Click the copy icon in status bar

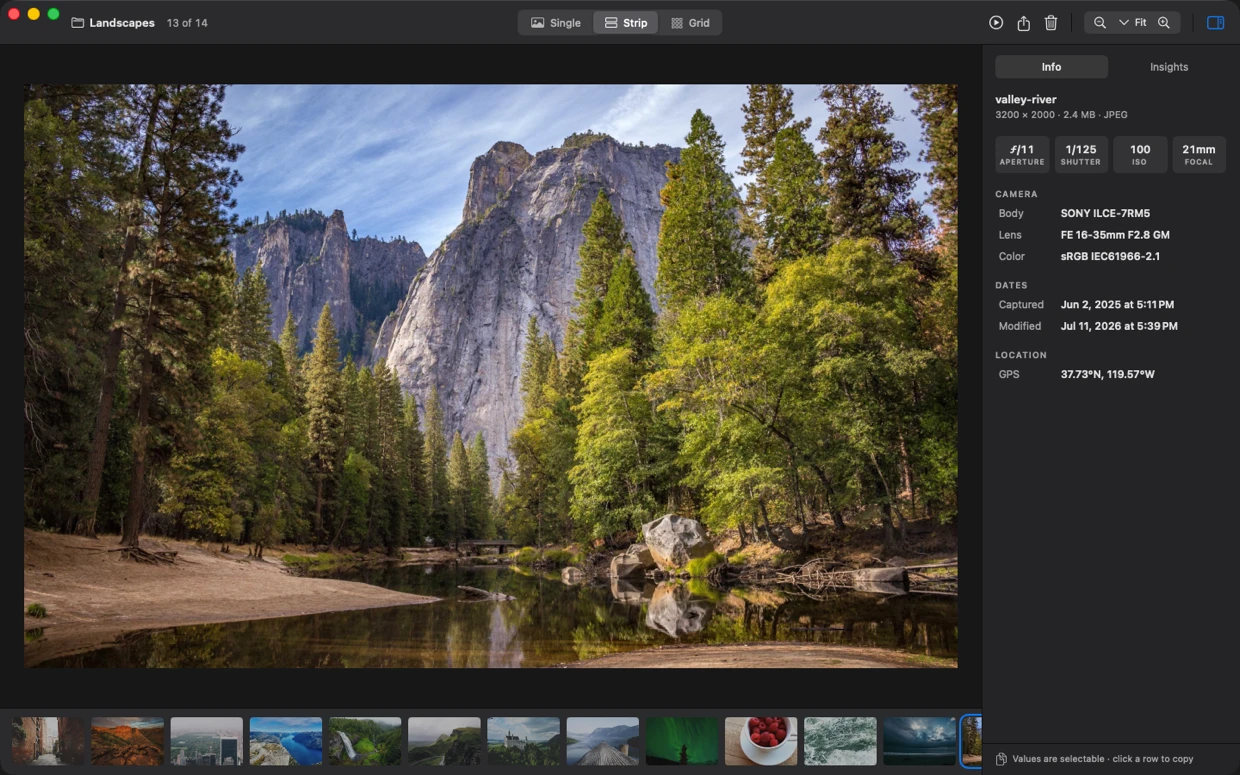pyautogui.click(x=1001, y=759)
